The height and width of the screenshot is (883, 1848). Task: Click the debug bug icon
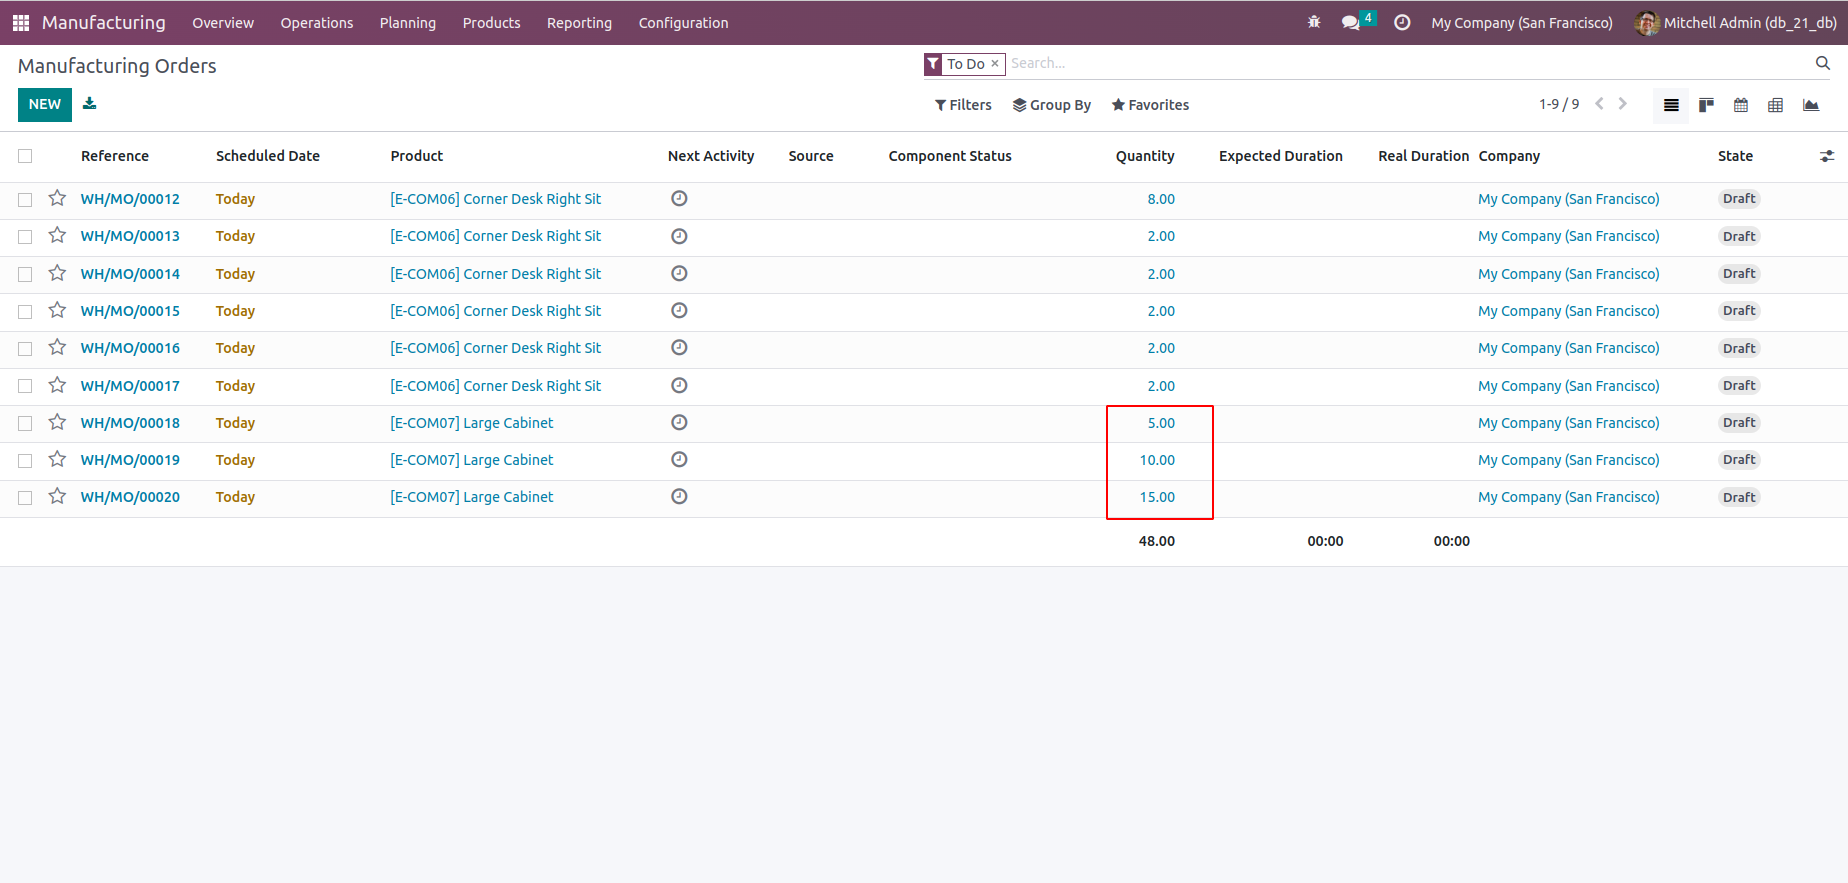pyautogui.click(x=1314, y=22)
